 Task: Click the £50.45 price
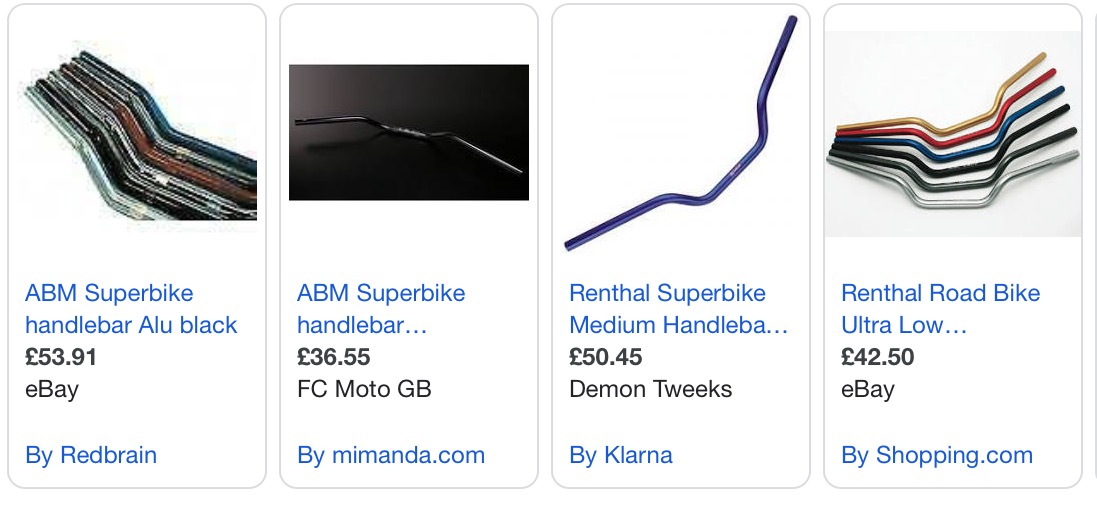605,357
